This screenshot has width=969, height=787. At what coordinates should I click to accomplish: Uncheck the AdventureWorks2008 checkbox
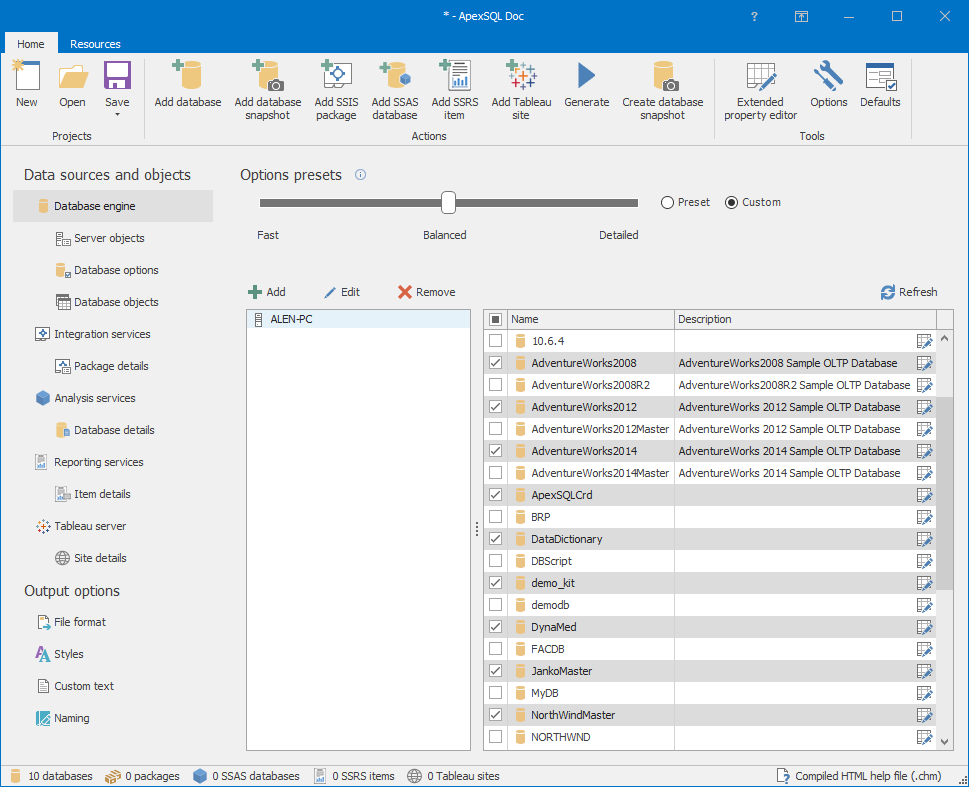click(496, 363)
